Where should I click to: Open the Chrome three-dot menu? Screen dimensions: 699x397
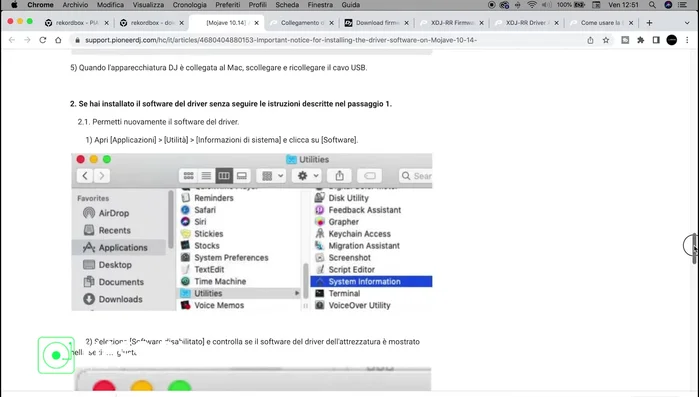pos(687,40)
